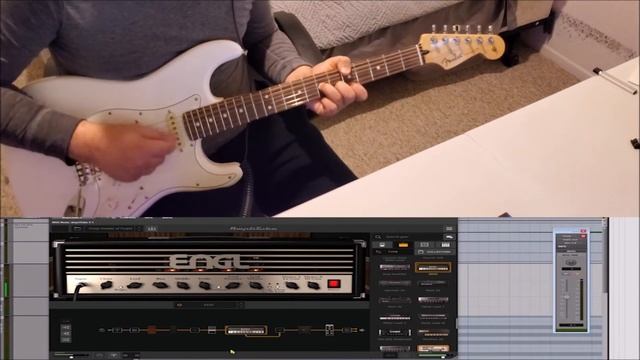Click the volume fader in the DAW mixer strip
Viewport: 640px width, 360px height.
point(567,297)
